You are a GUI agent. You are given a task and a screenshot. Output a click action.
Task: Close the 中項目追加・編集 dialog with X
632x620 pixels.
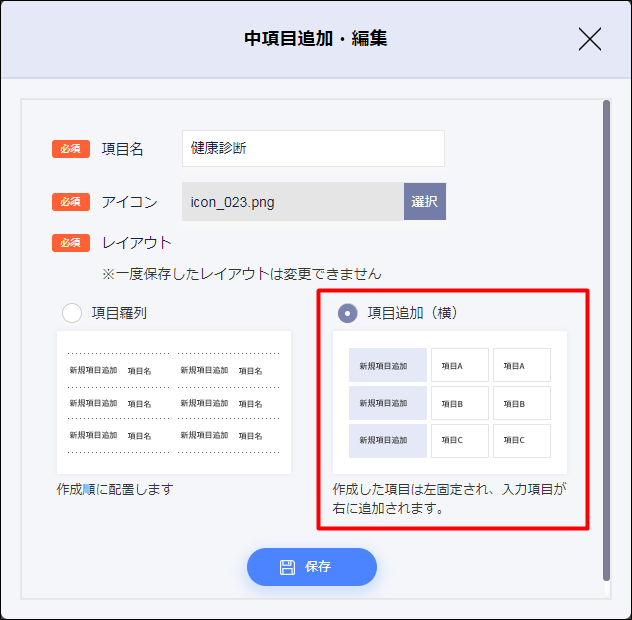pos(590,39)
